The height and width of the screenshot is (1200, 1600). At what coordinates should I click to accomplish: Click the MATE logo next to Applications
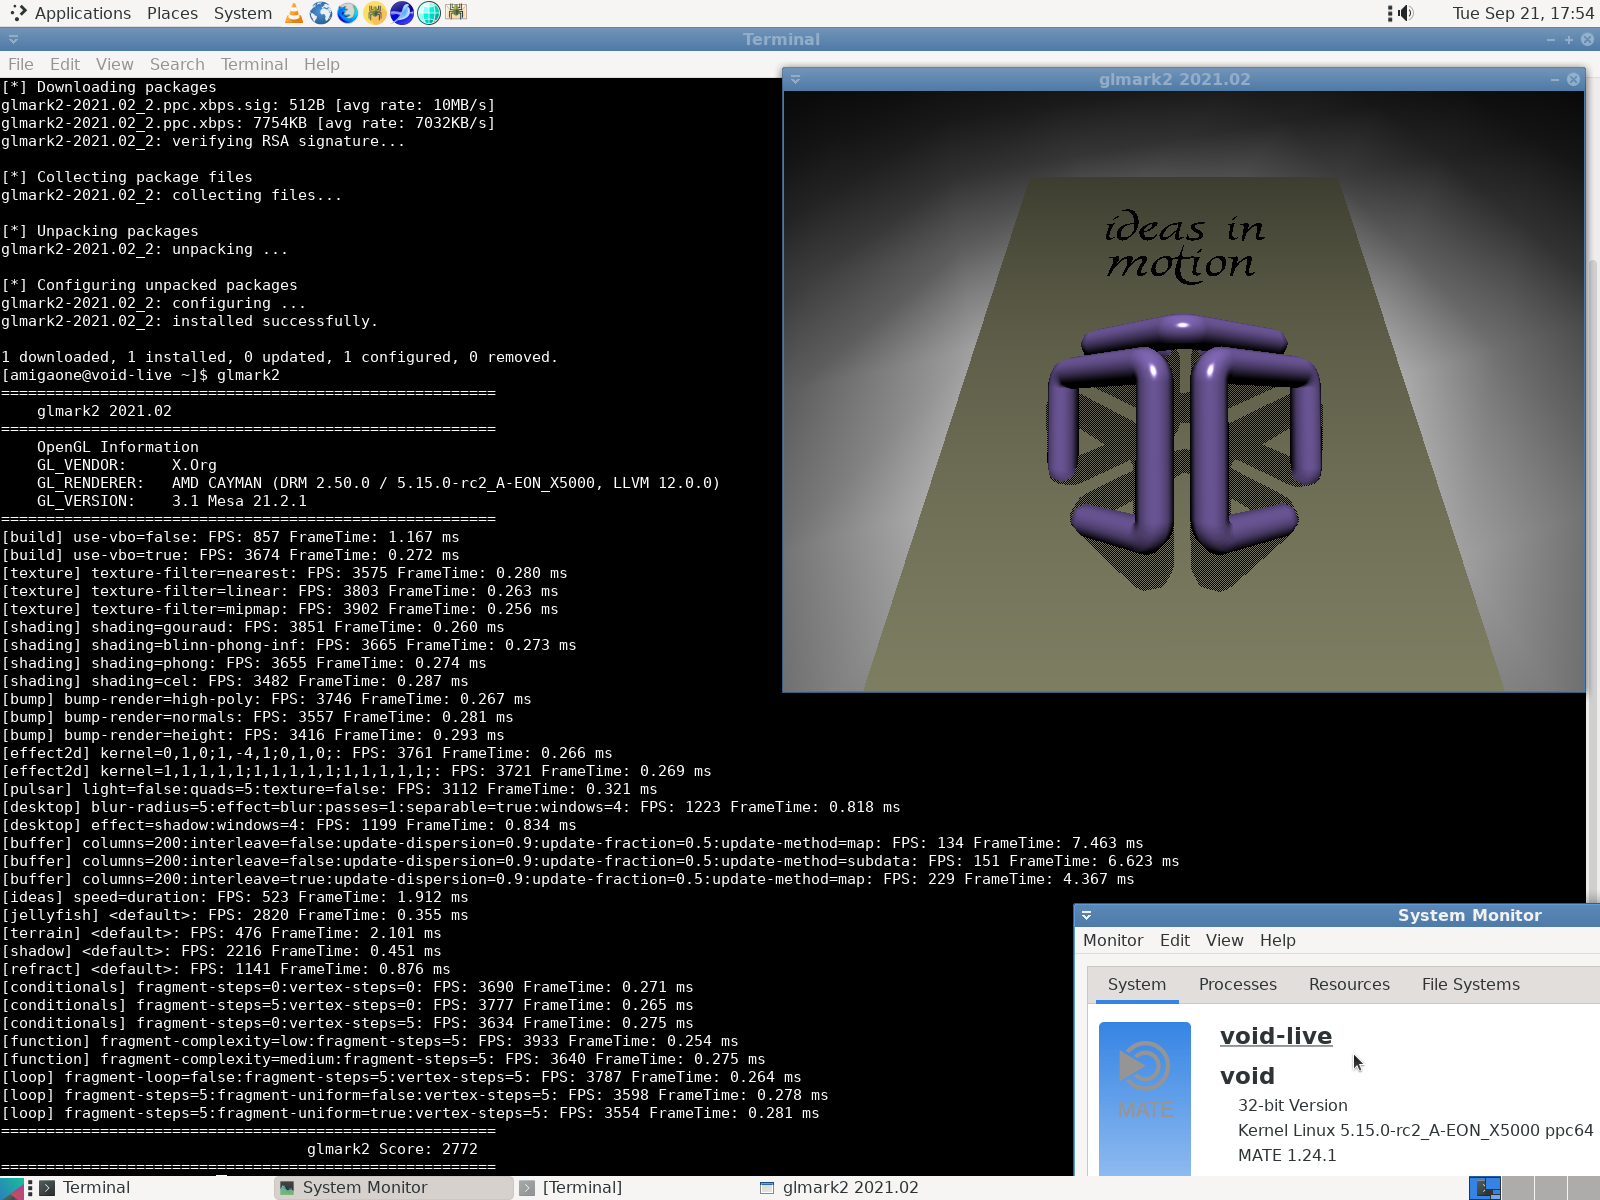point(18,13)
